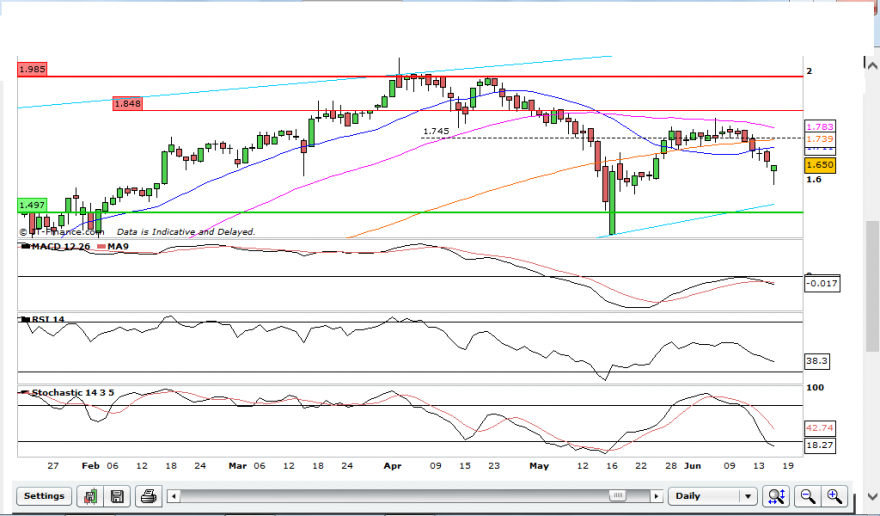Click the 1.739 orange average price tag
The image size is (880, 516).
(820, 139)
